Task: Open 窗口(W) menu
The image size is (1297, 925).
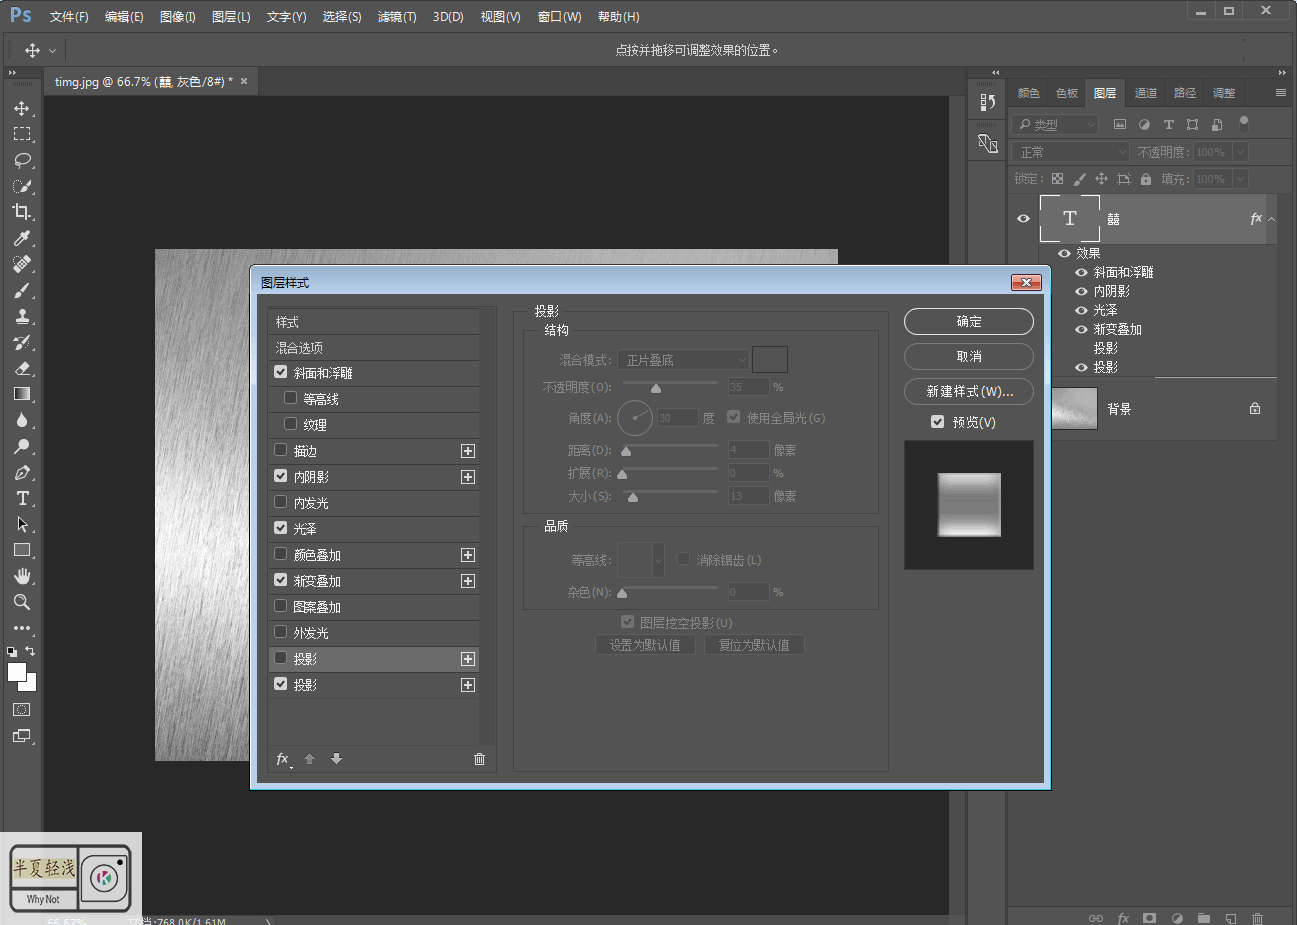Action: 560,17
